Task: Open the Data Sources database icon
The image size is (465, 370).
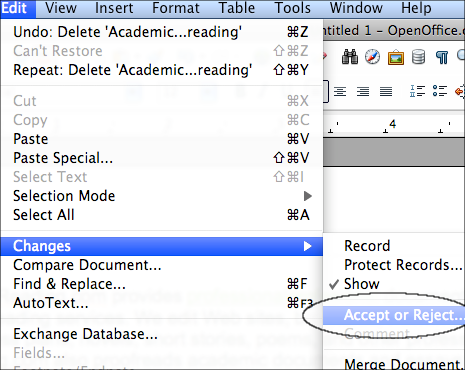Action: point(418,57)
